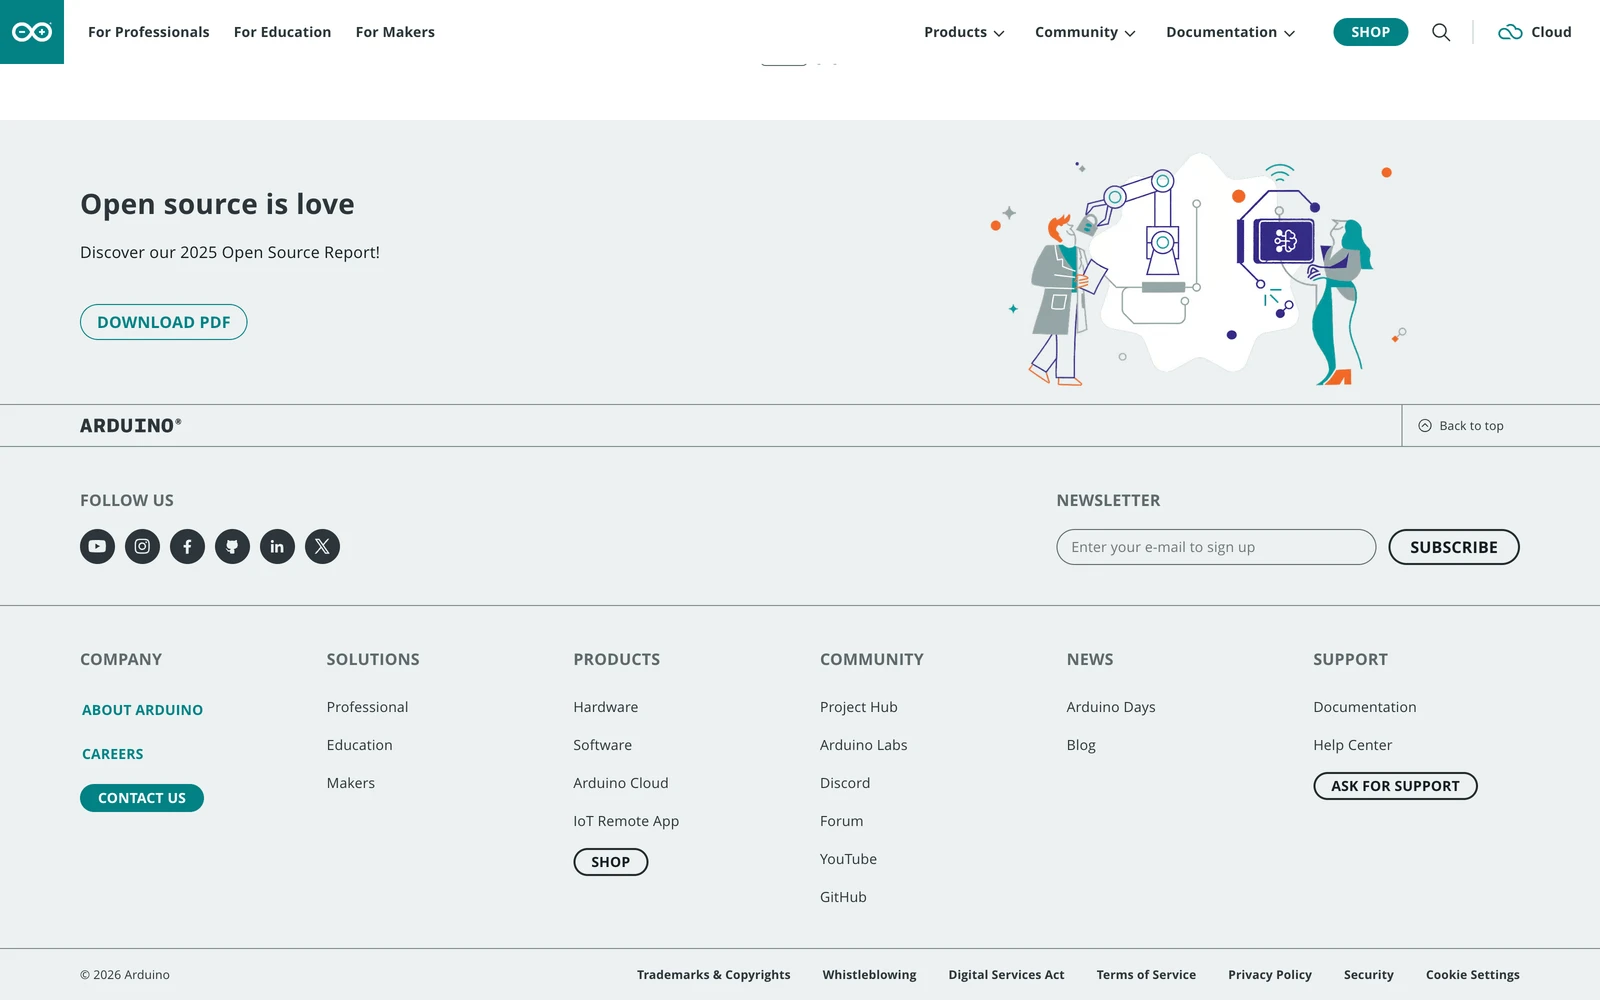Expand the Community dropdown menu
Viewport: 1600px width, 1000px height.
(x=1085, y=32)
